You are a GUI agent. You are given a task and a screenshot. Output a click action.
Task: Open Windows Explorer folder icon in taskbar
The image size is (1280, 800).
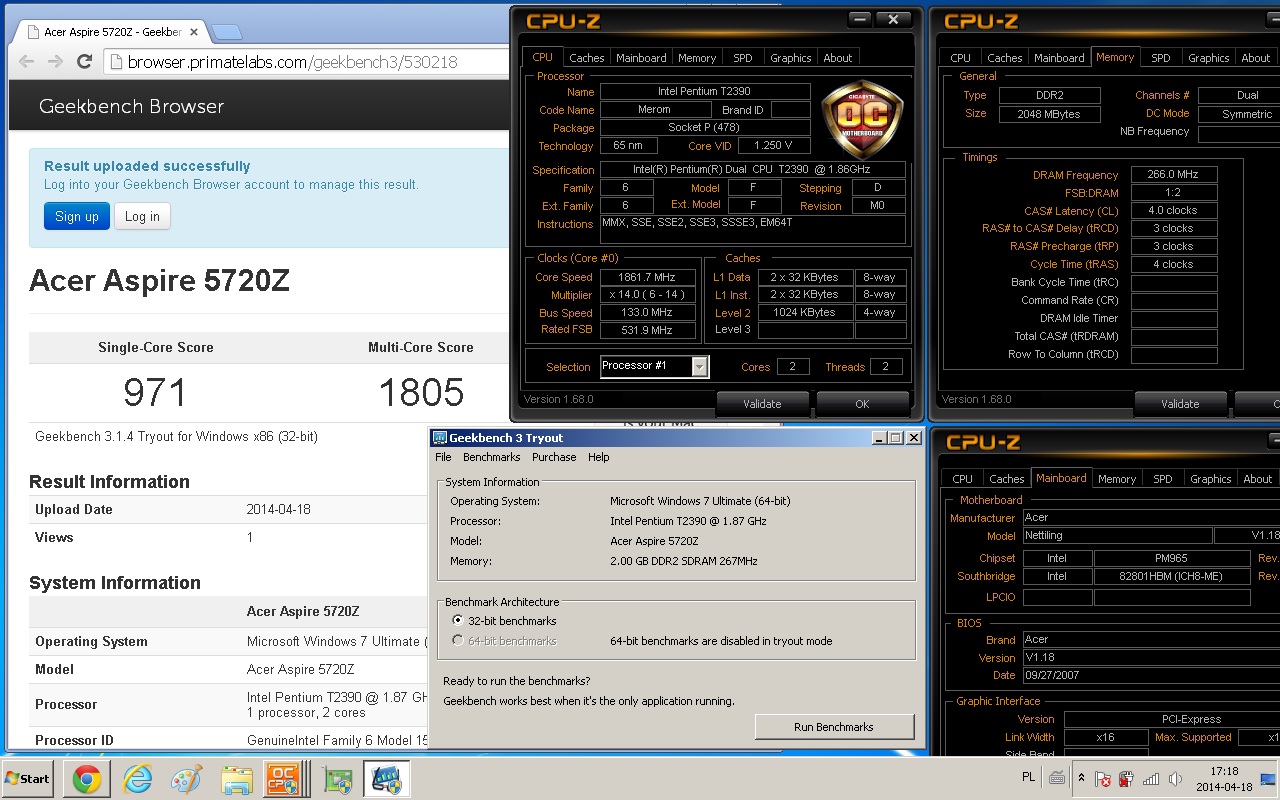click(x=236, y=778)
